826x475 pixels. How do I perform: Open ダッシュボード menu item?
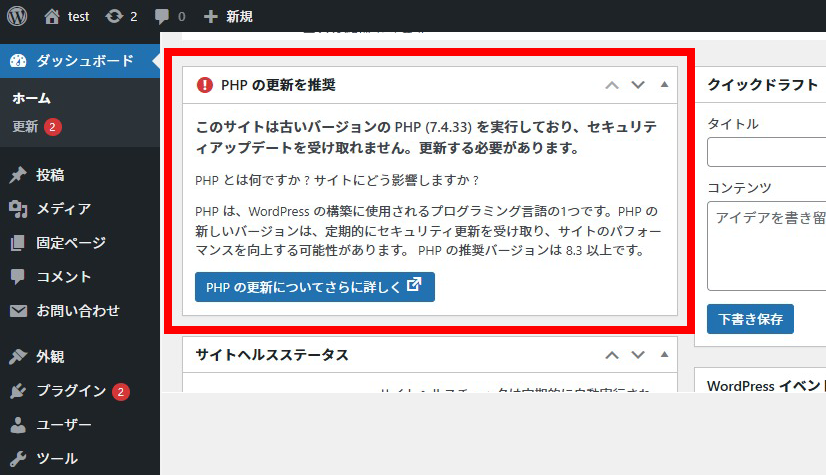click(80, 61)
